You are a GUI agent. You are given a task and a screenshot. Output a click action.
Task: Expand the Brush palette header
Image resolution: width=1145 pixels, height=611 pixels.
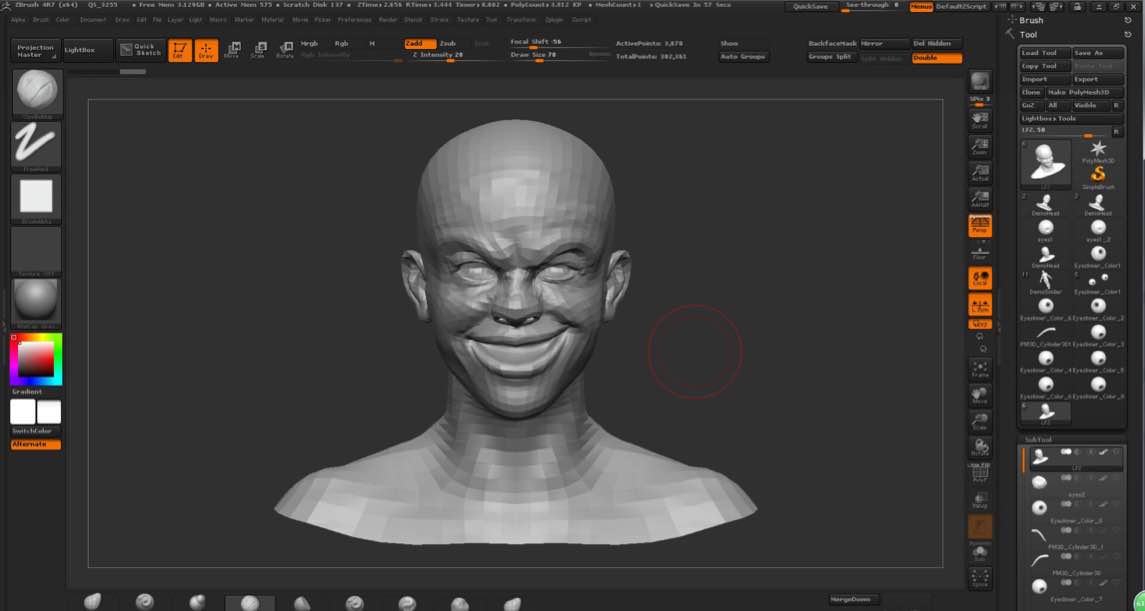point(1031,20)
